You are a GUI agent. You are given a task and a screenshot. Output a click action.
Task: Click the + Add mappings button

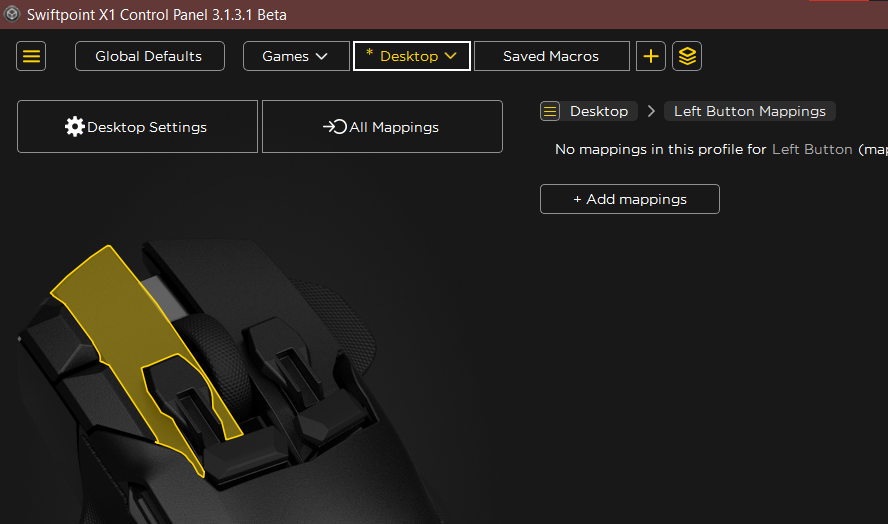click(x=630, y=199)
